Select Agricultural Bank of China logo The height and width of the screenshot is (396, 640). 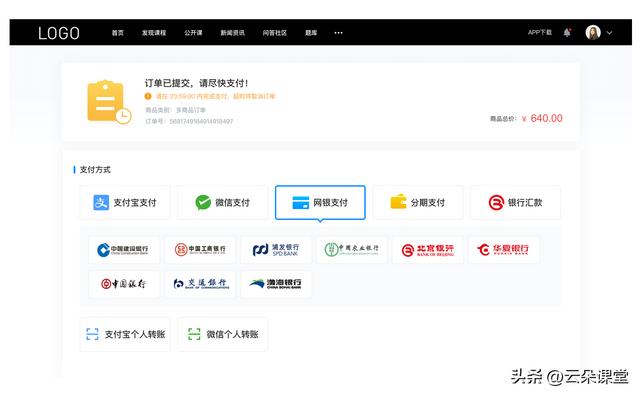(x=352, y=249)
